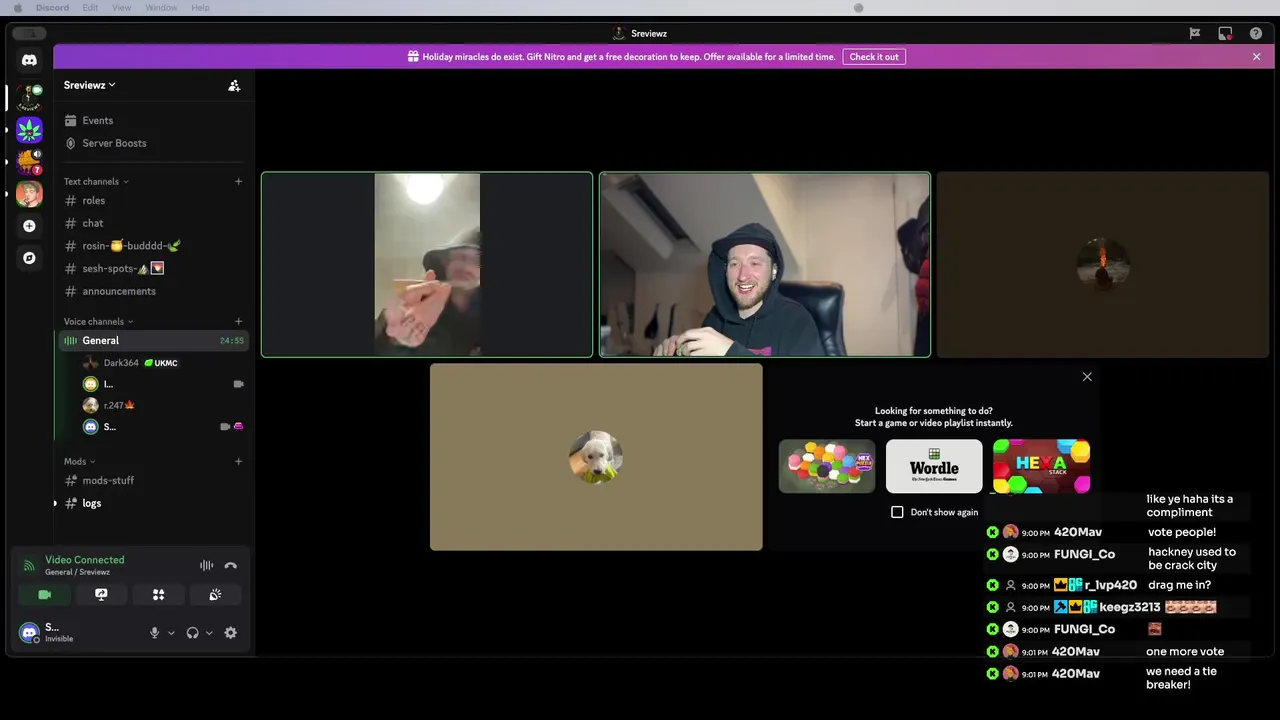
Task: Collapse the Voice channels category
Action: (x=98, y=322)
